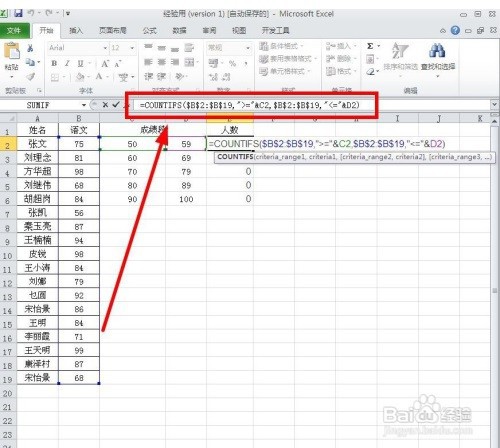Click the Increase Decimal icon
This screenshot has height=448, width=500.
(x=213, y=77)
